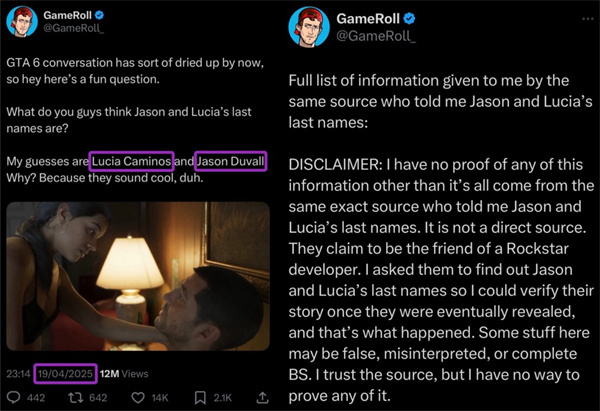Click the 19/04/2025 date stamp
Viewport: 600px width, 411px height.
pos(65,373)
